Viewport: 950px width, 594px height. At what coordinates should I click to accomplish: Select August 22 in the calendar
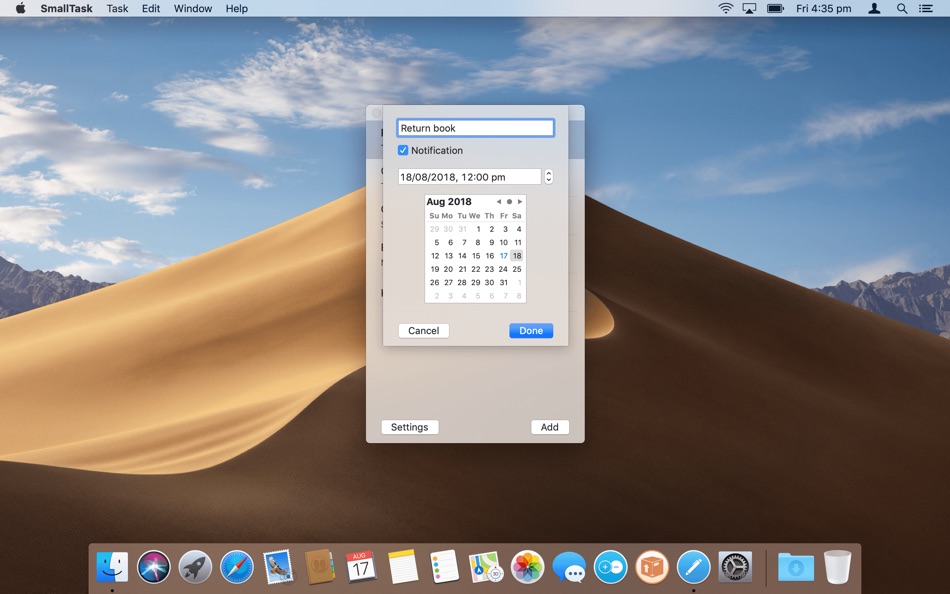pos(476,269)
